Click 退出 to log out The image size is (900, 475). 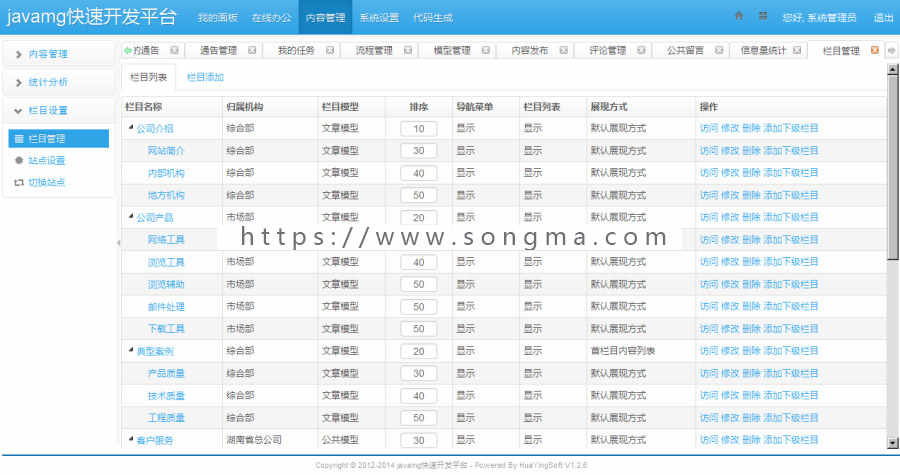[883, 18]
